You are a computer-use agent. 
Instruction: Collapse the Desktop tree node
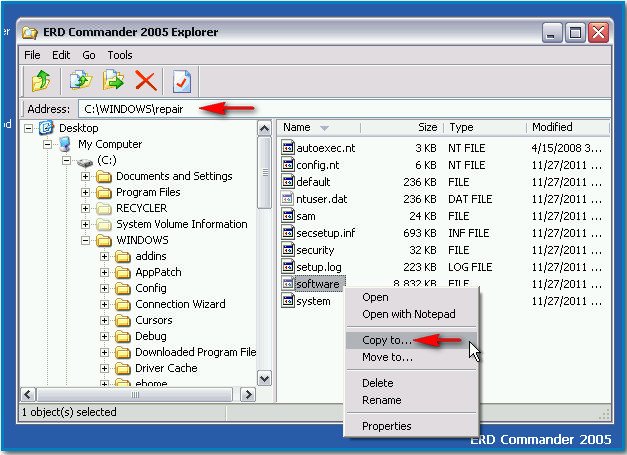[x=28, y=128]
